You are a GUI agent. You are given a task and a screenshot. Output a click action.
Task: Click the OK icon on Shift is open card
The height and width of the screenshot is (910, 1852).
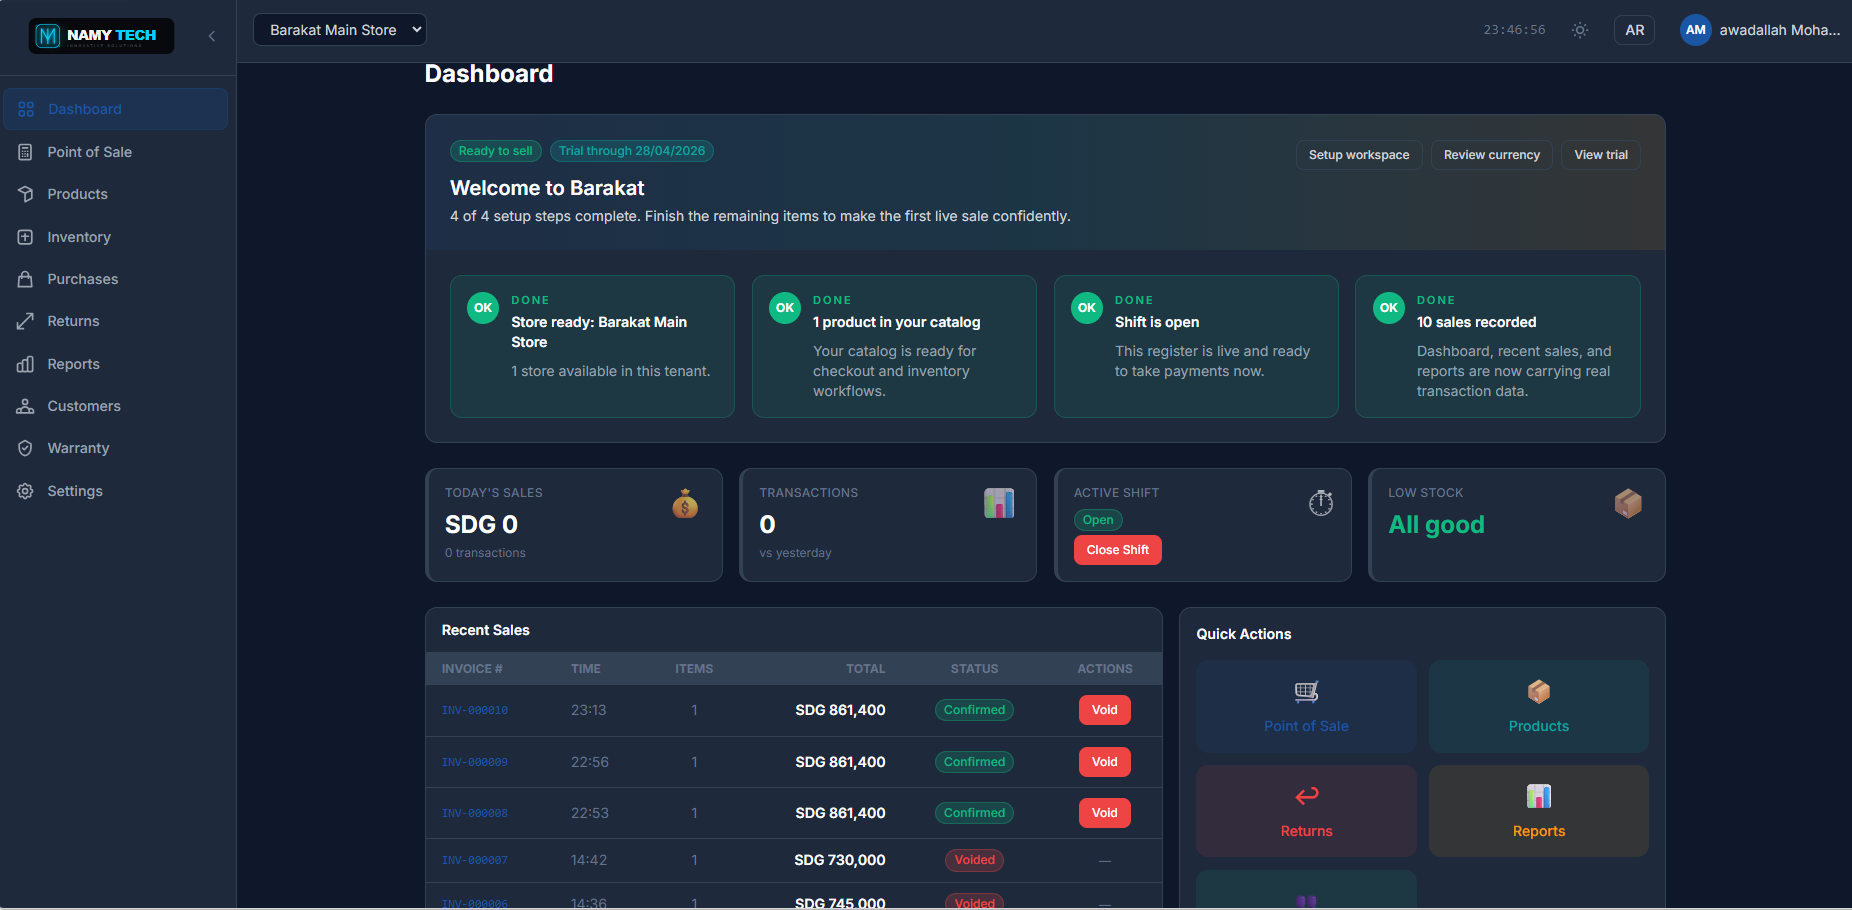(x=1087, y=308)
